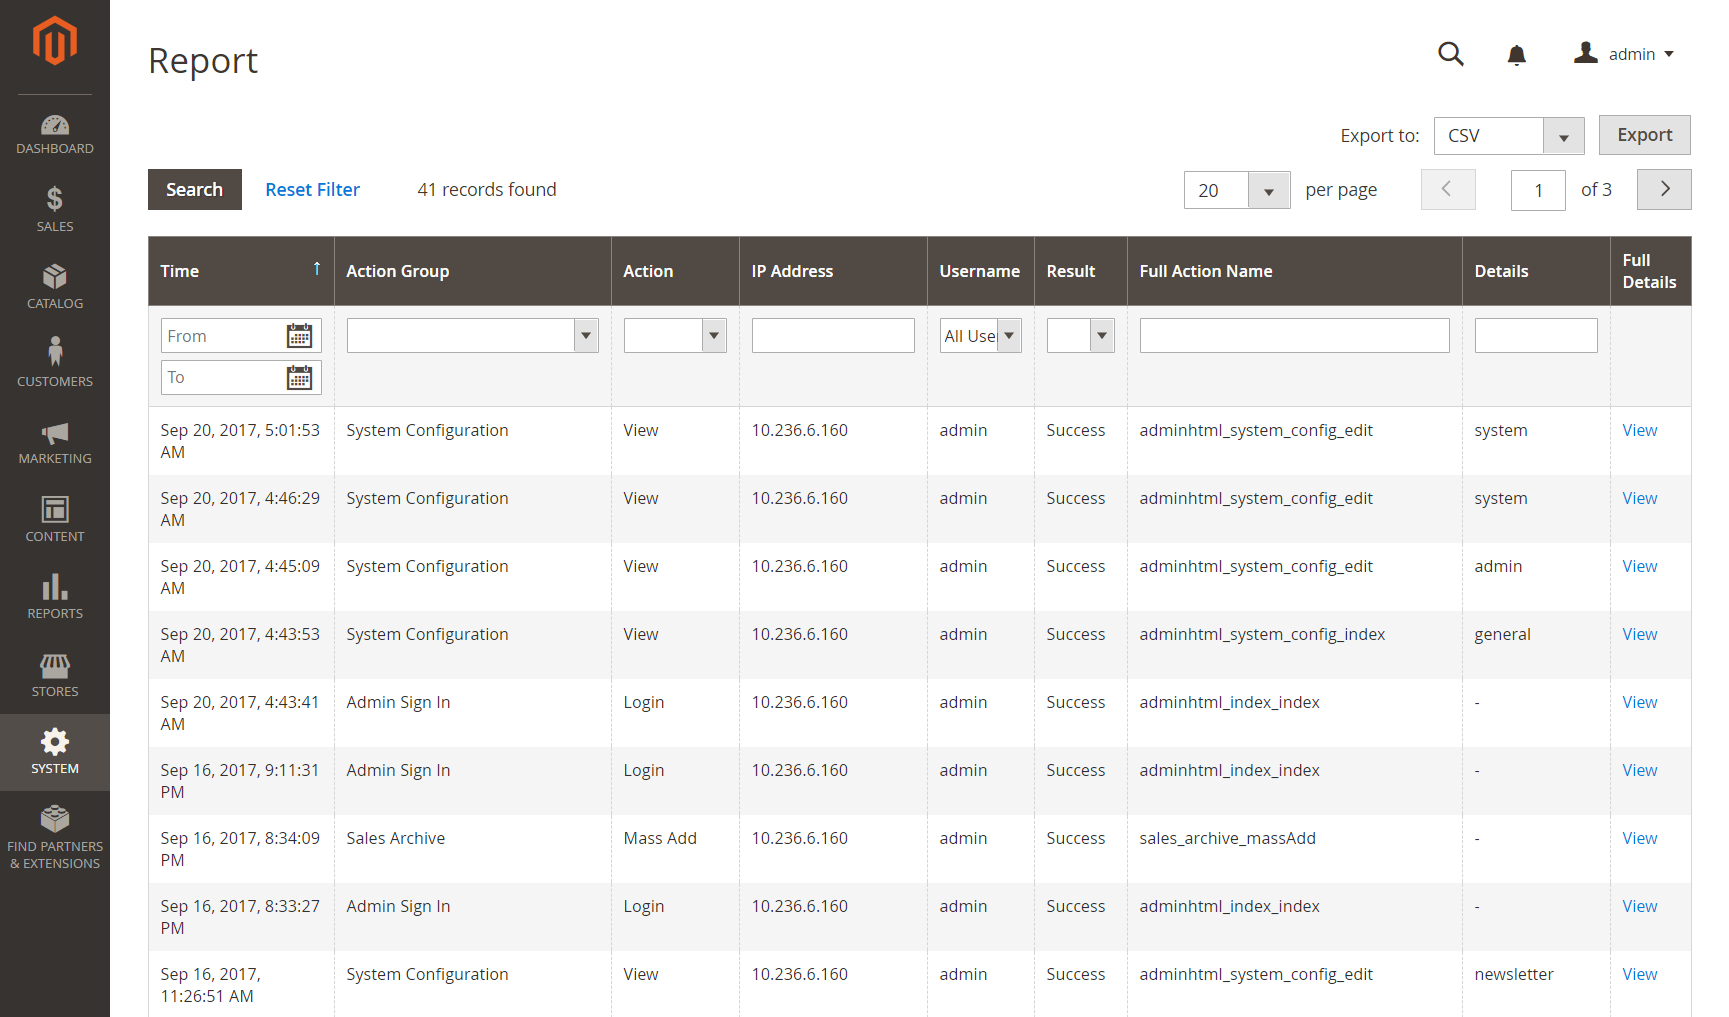1729x1017 pixels.
Task: Open the global search magnifier
Action: click(x=1450, y=54)
